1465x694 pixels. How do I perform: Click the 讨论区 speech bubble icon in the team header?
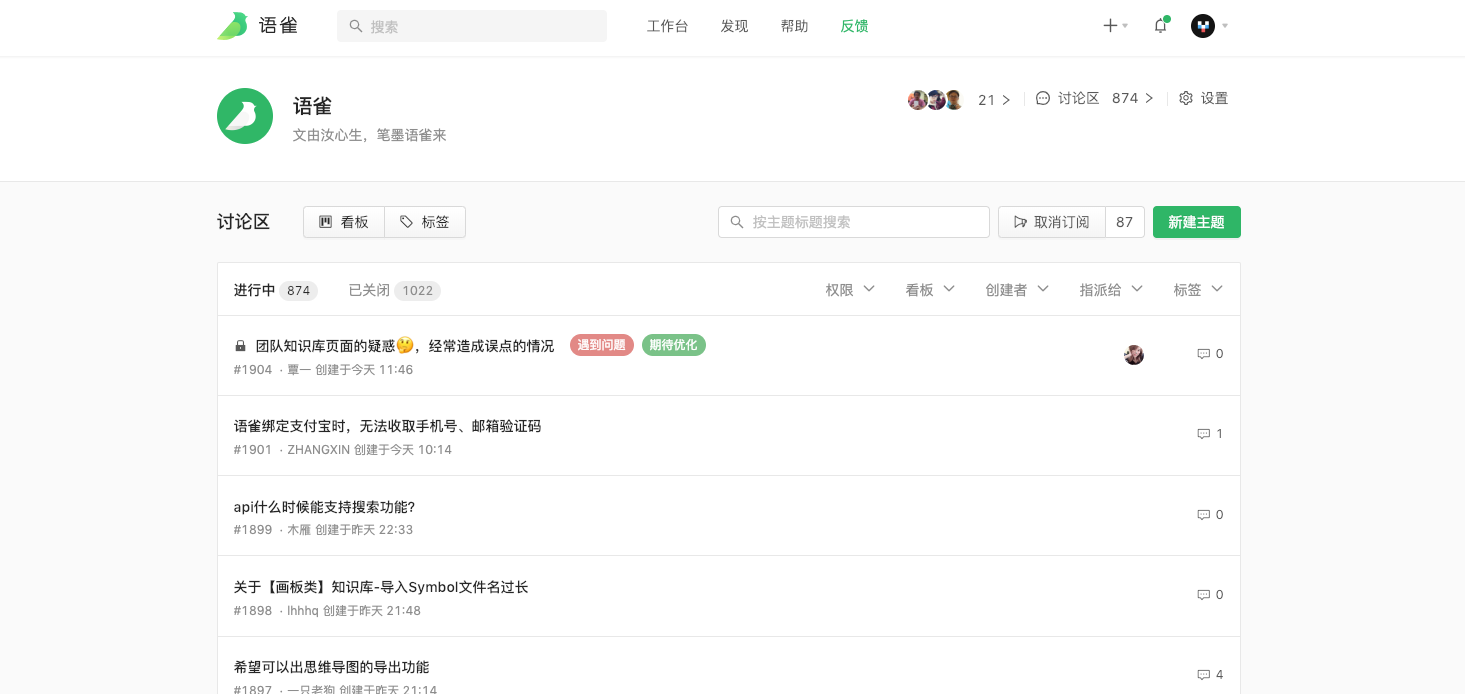click(1041, 98)
